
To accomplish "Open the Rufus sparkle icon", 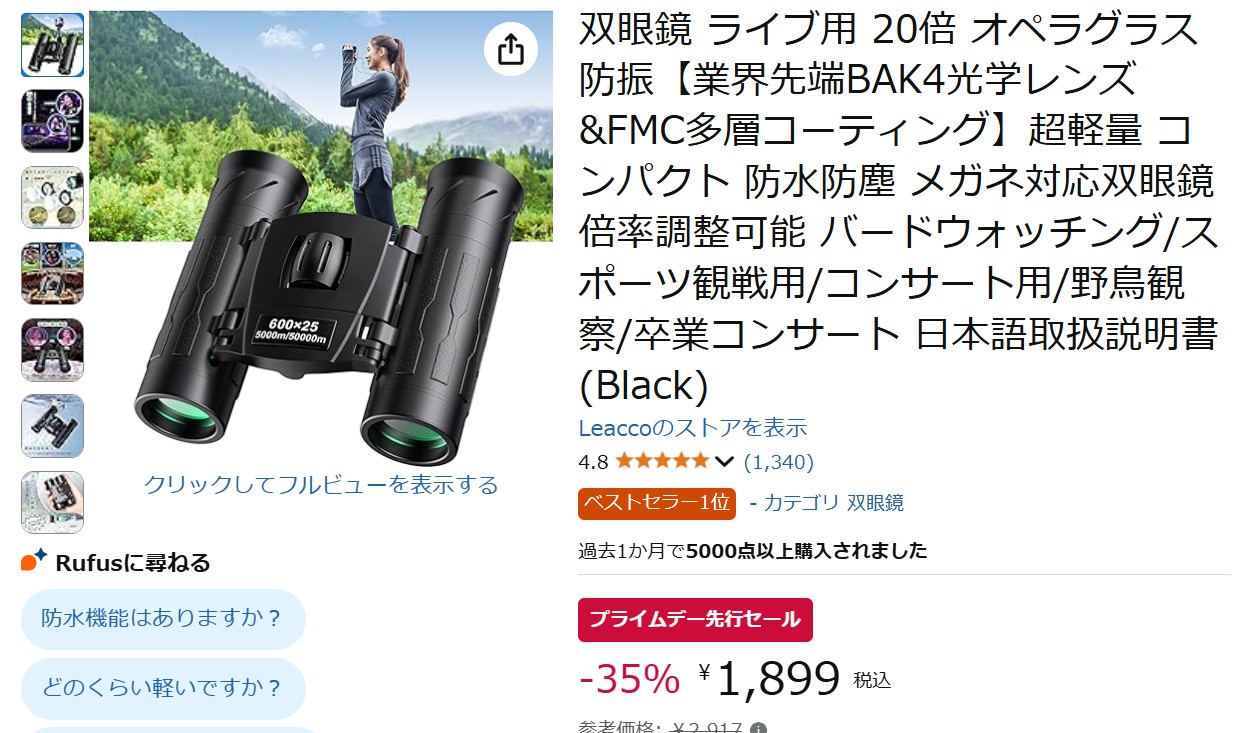I will click(x=34, y=560).
